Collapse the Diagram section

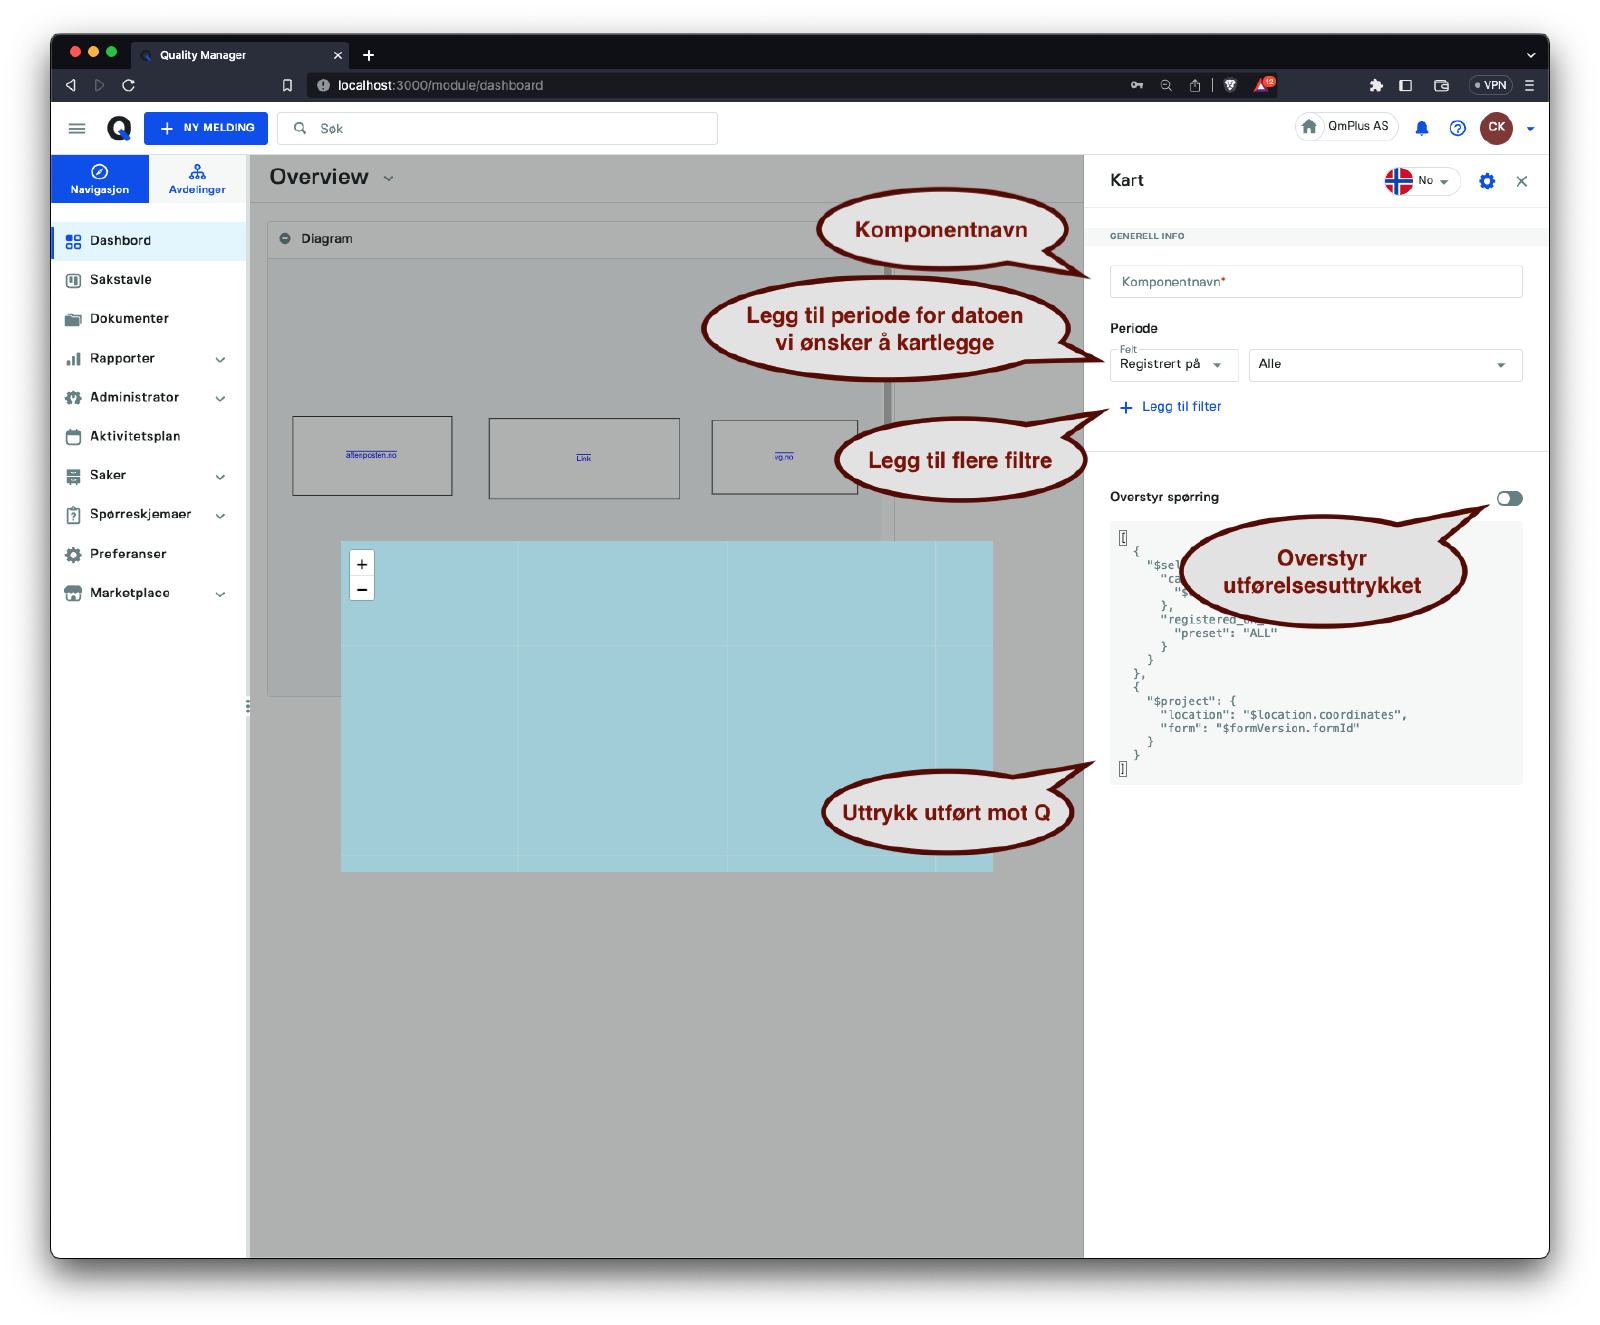click(x=285, y=239)
